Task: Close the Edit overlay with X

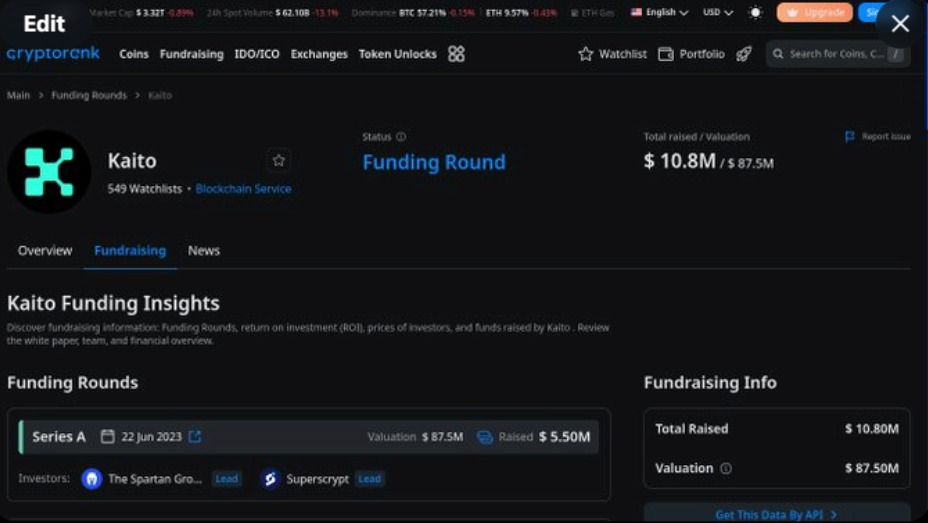Action: (x=900, y=24)
